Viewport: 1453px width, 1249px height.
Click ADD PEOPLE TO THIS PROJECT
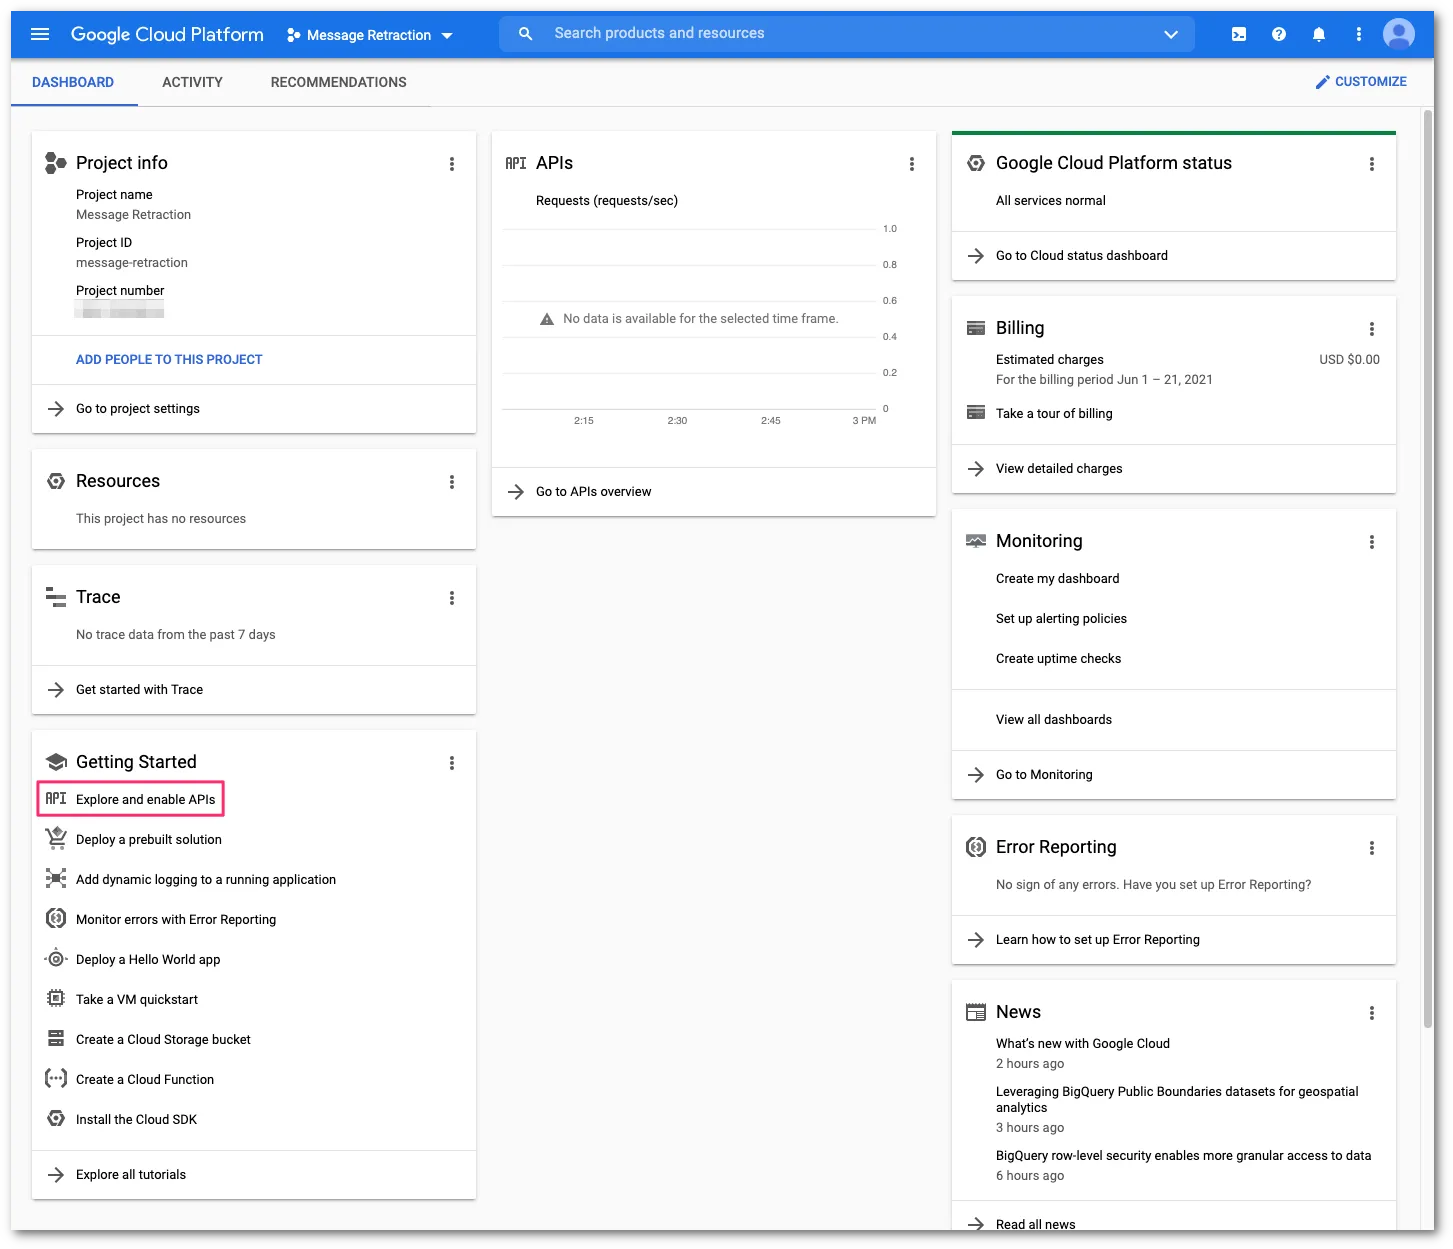[x=168, y=359]
